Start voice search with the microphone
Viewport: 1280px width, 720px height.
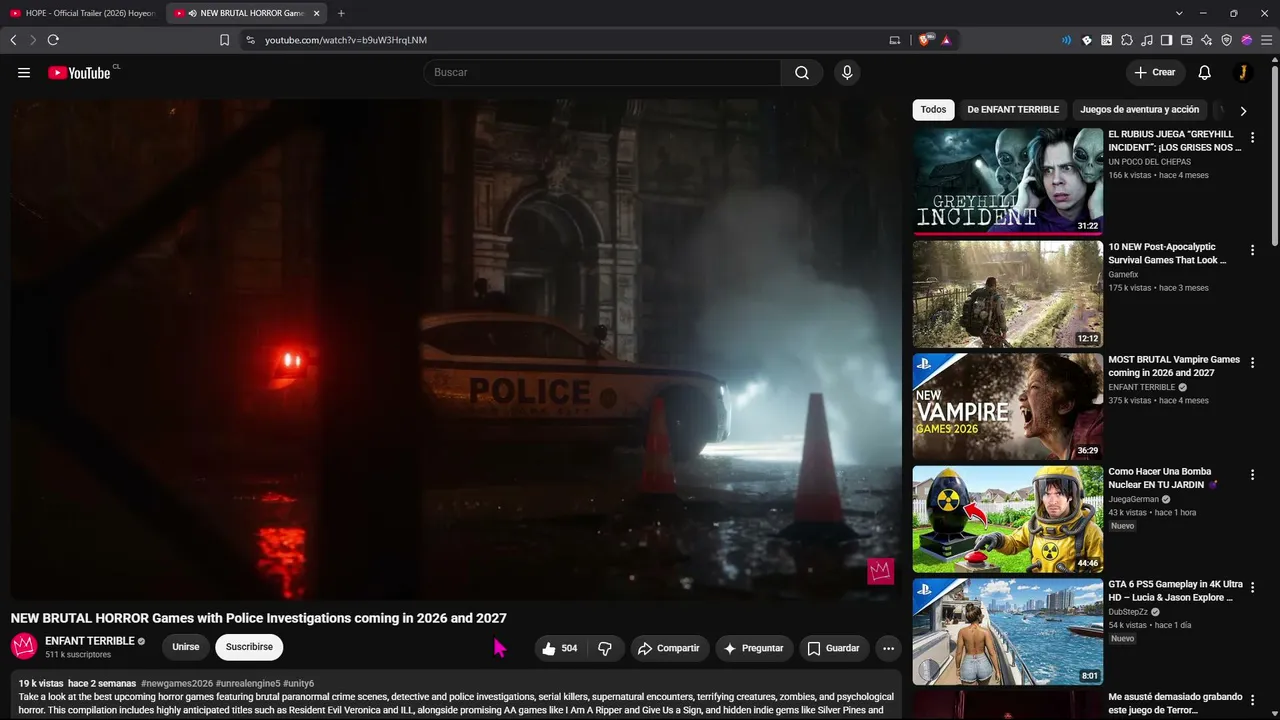[x=847, y=73]
